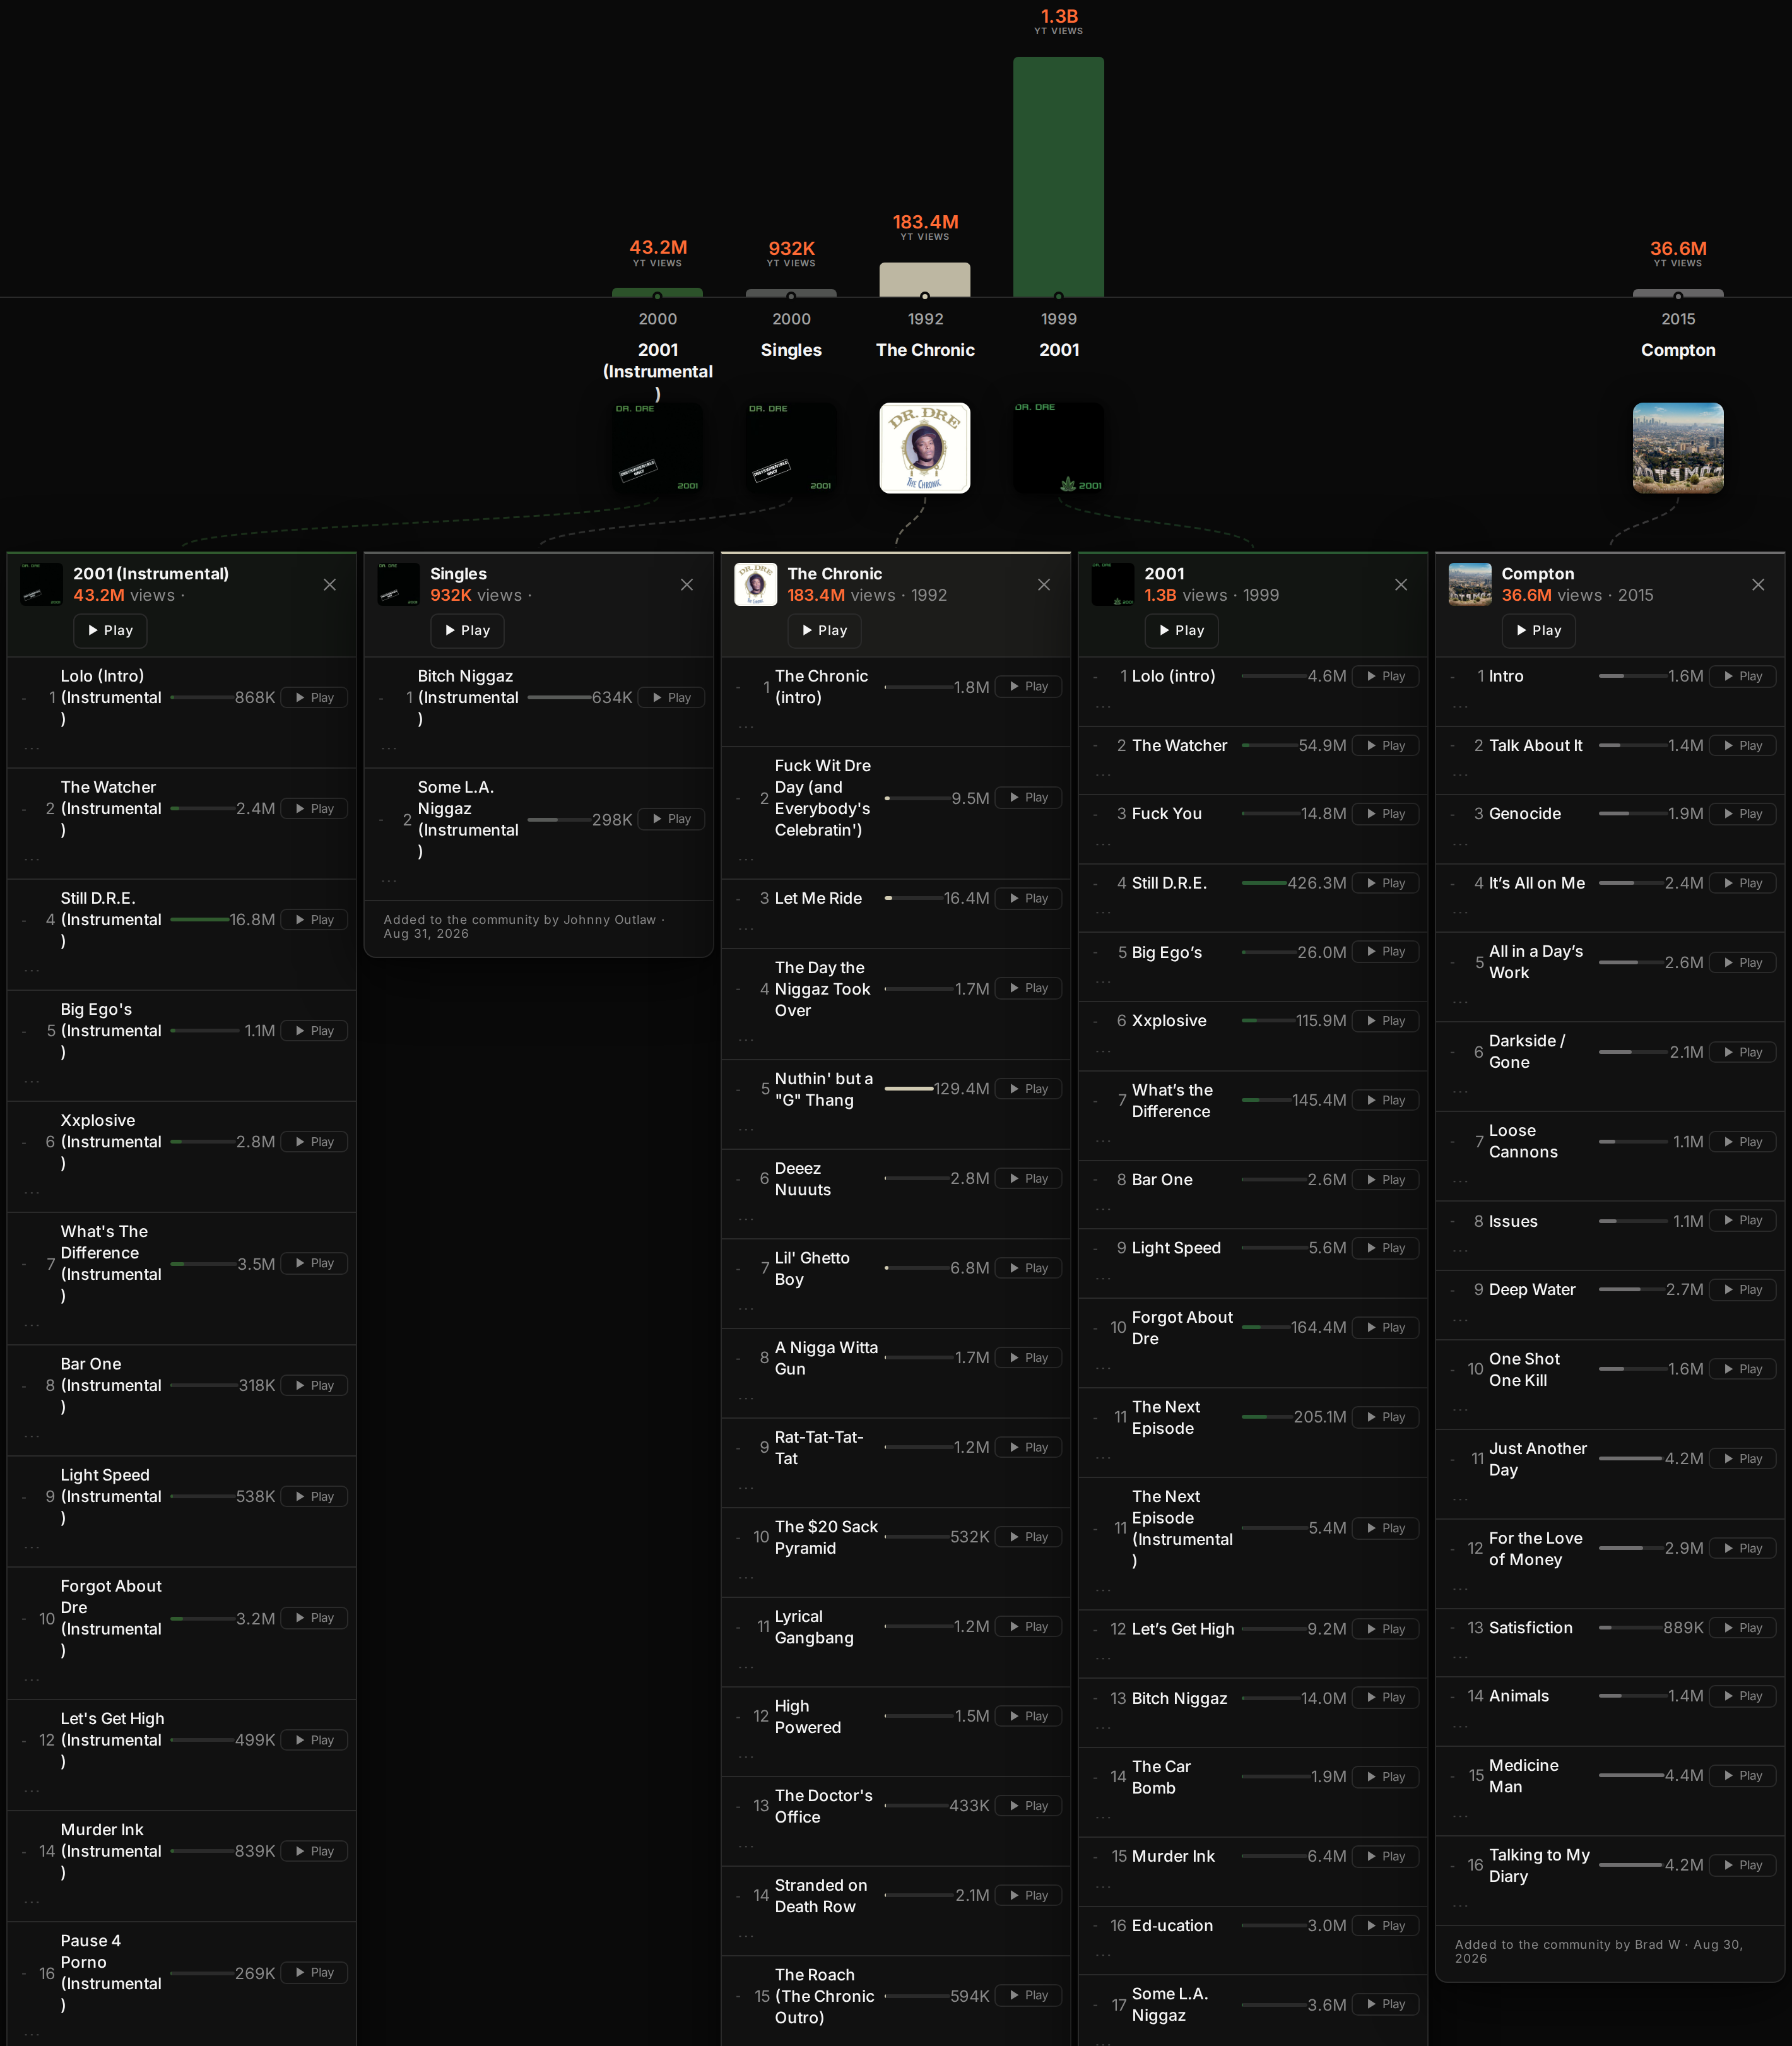The image size is (1792, 2046).
Task: Open The Chronic album cover thumbnail
Action: (925, 448)
